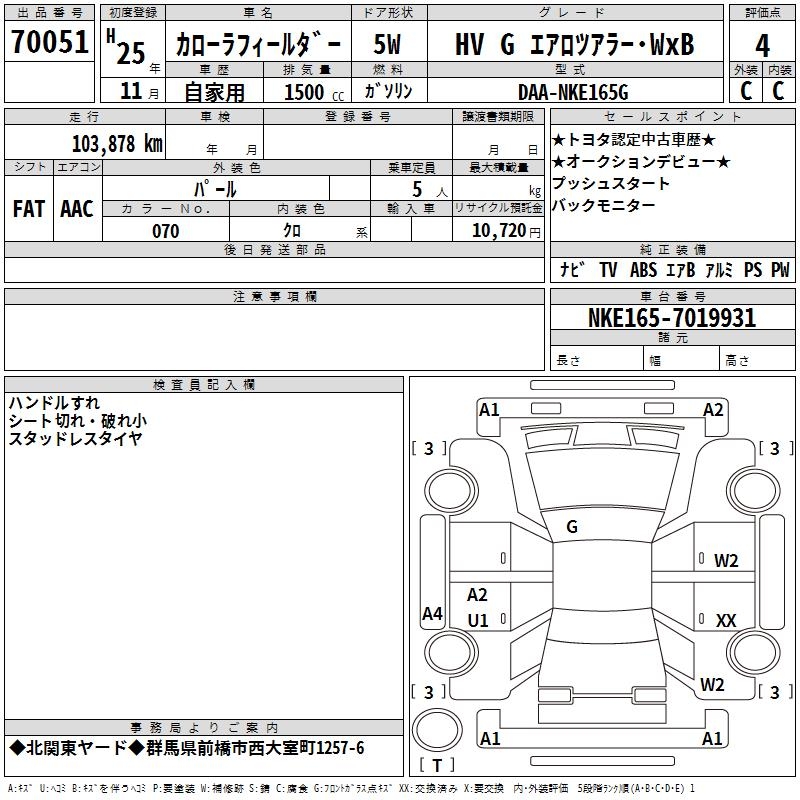Select the door shape value 5W
Screen dimensions: 800x800
click(x=388, y=44)
